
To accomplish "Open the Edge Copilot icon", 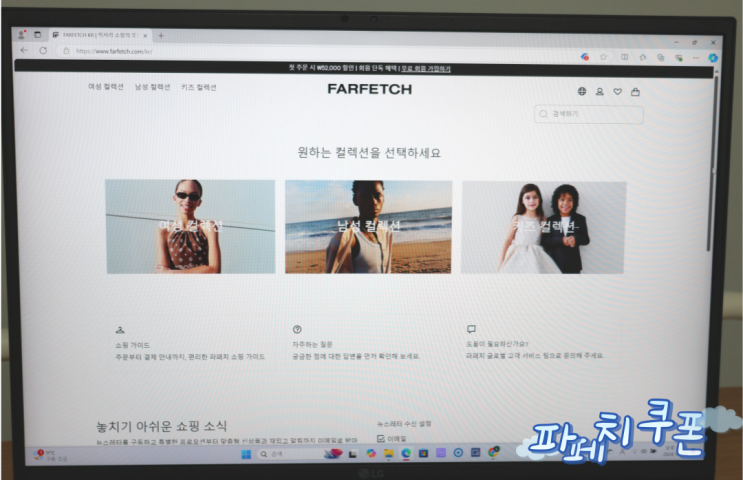I will click(x=712, y=58).
